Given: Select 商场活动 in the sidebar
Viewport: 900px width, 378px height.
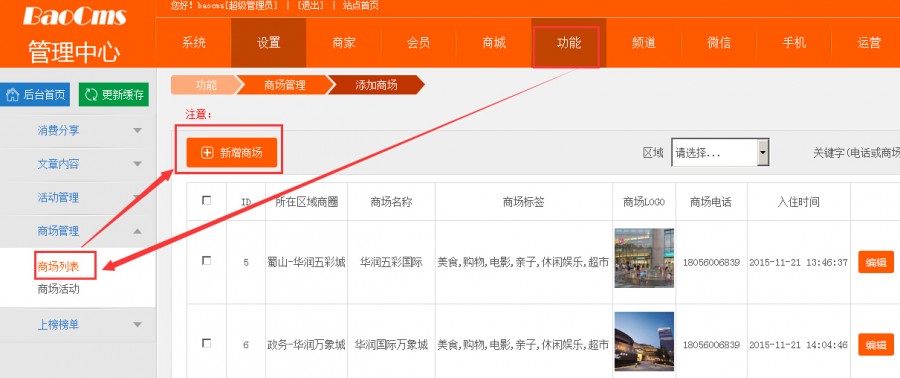Looking at the screenshot, I should coord(59,289).
